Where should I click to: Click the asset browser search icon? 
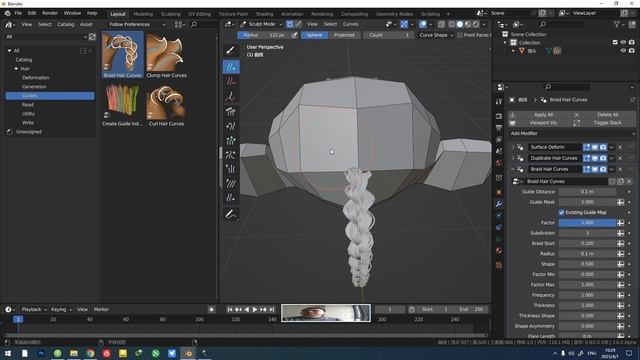click(x=194, y=24)
